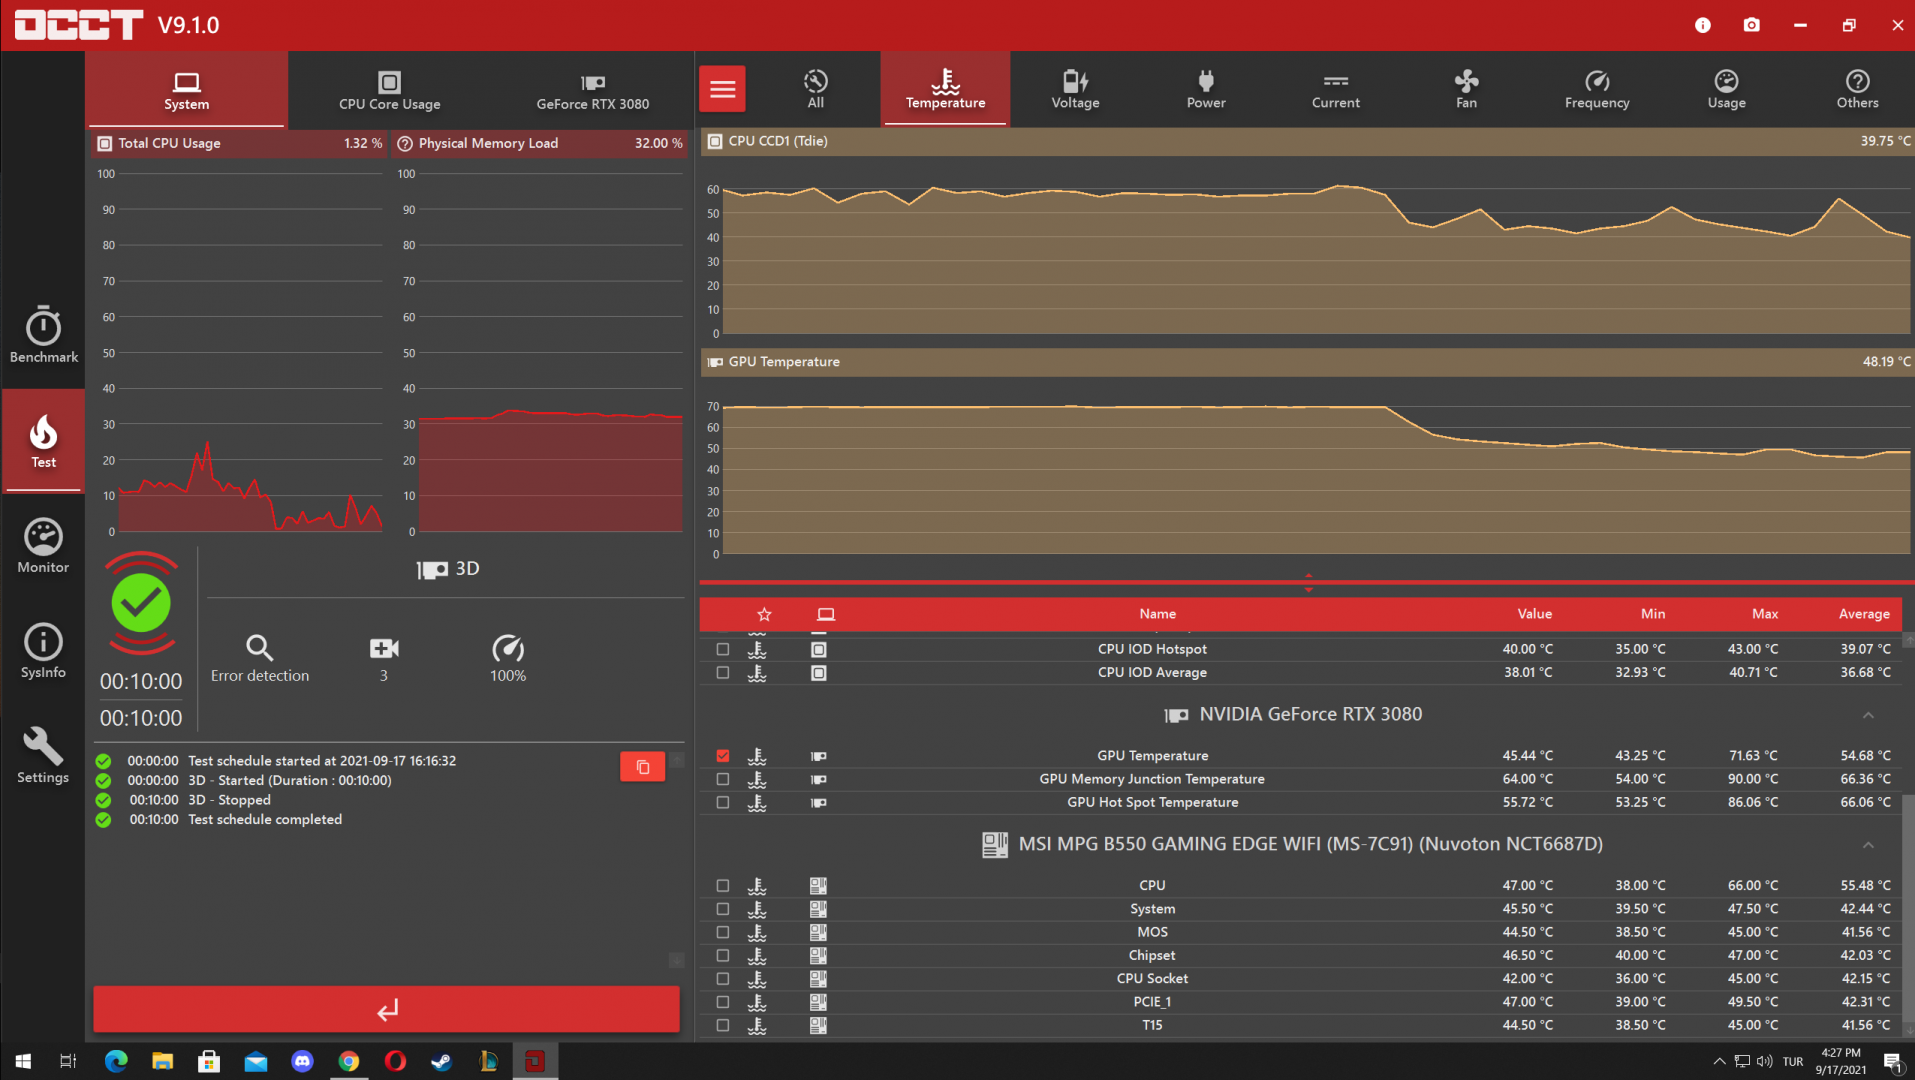Collapse the NVIDIA GeForce RTX 3080 group
The image size is (1915, 1080).
(1868, 715)
